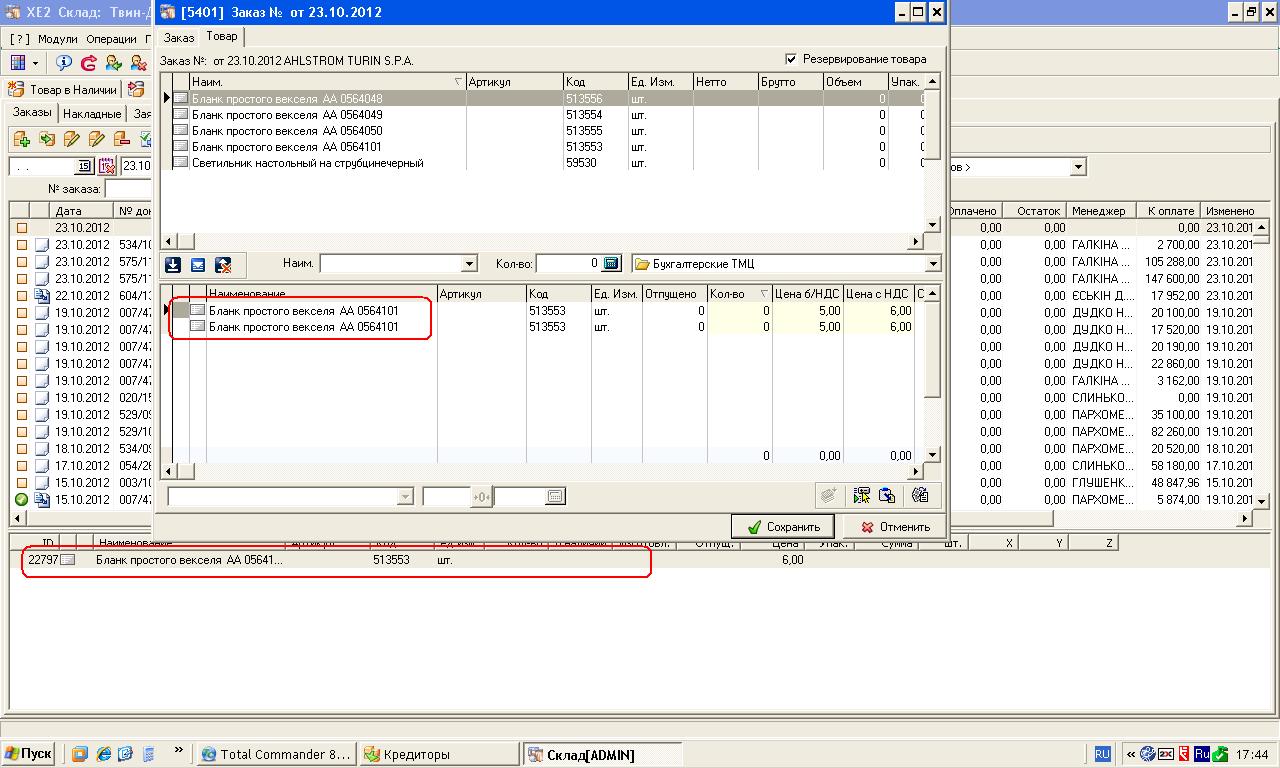The image size is (1280, 768).
Task: Switch to the Заказ tab
Action: (x=179, y=37)
